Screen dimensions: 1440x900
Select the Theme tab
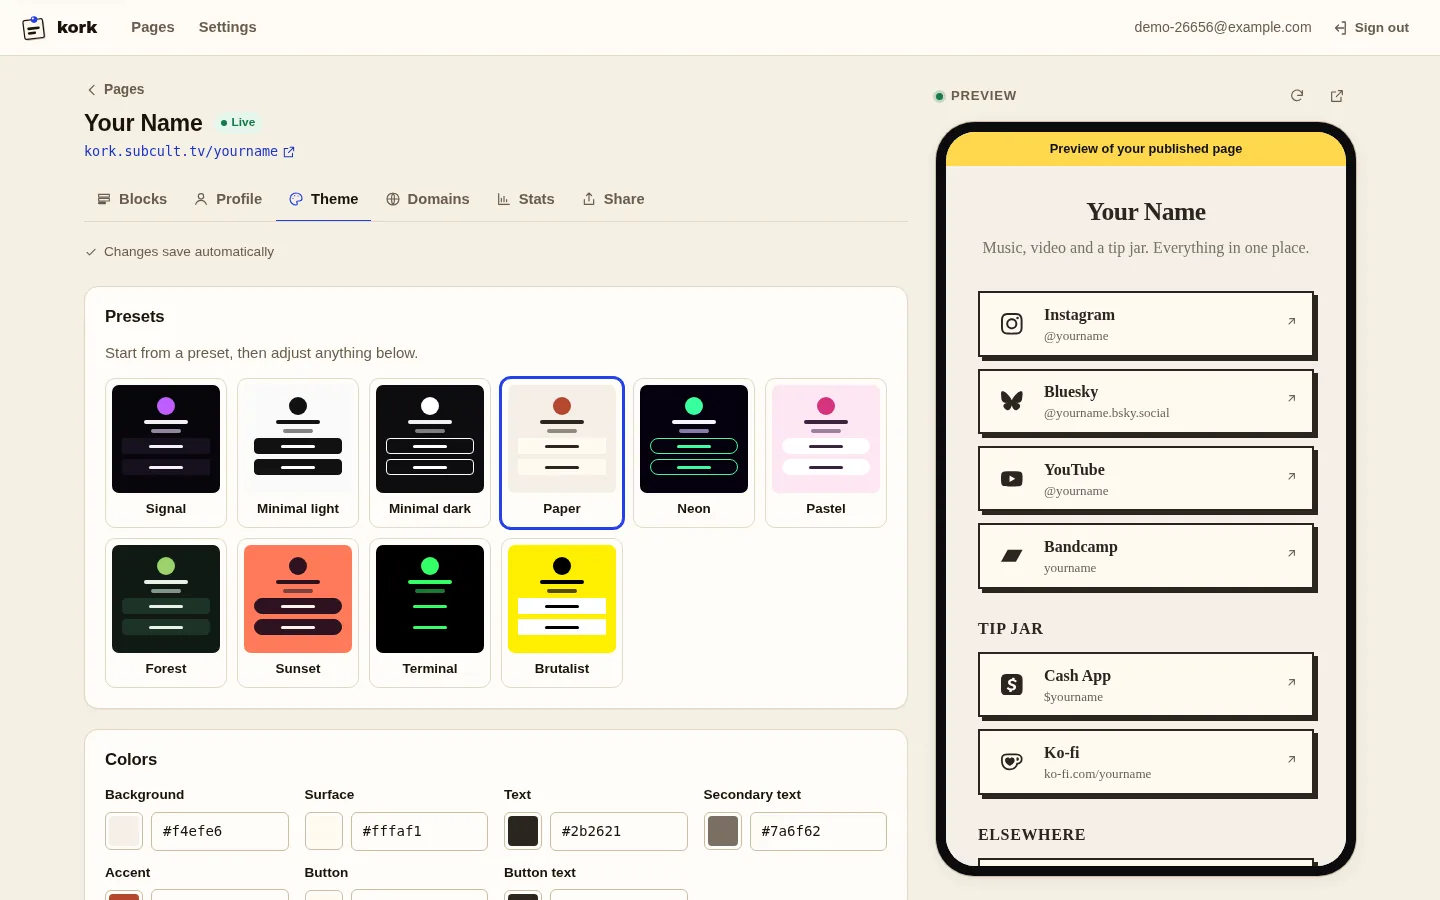(x=323, y=199)
